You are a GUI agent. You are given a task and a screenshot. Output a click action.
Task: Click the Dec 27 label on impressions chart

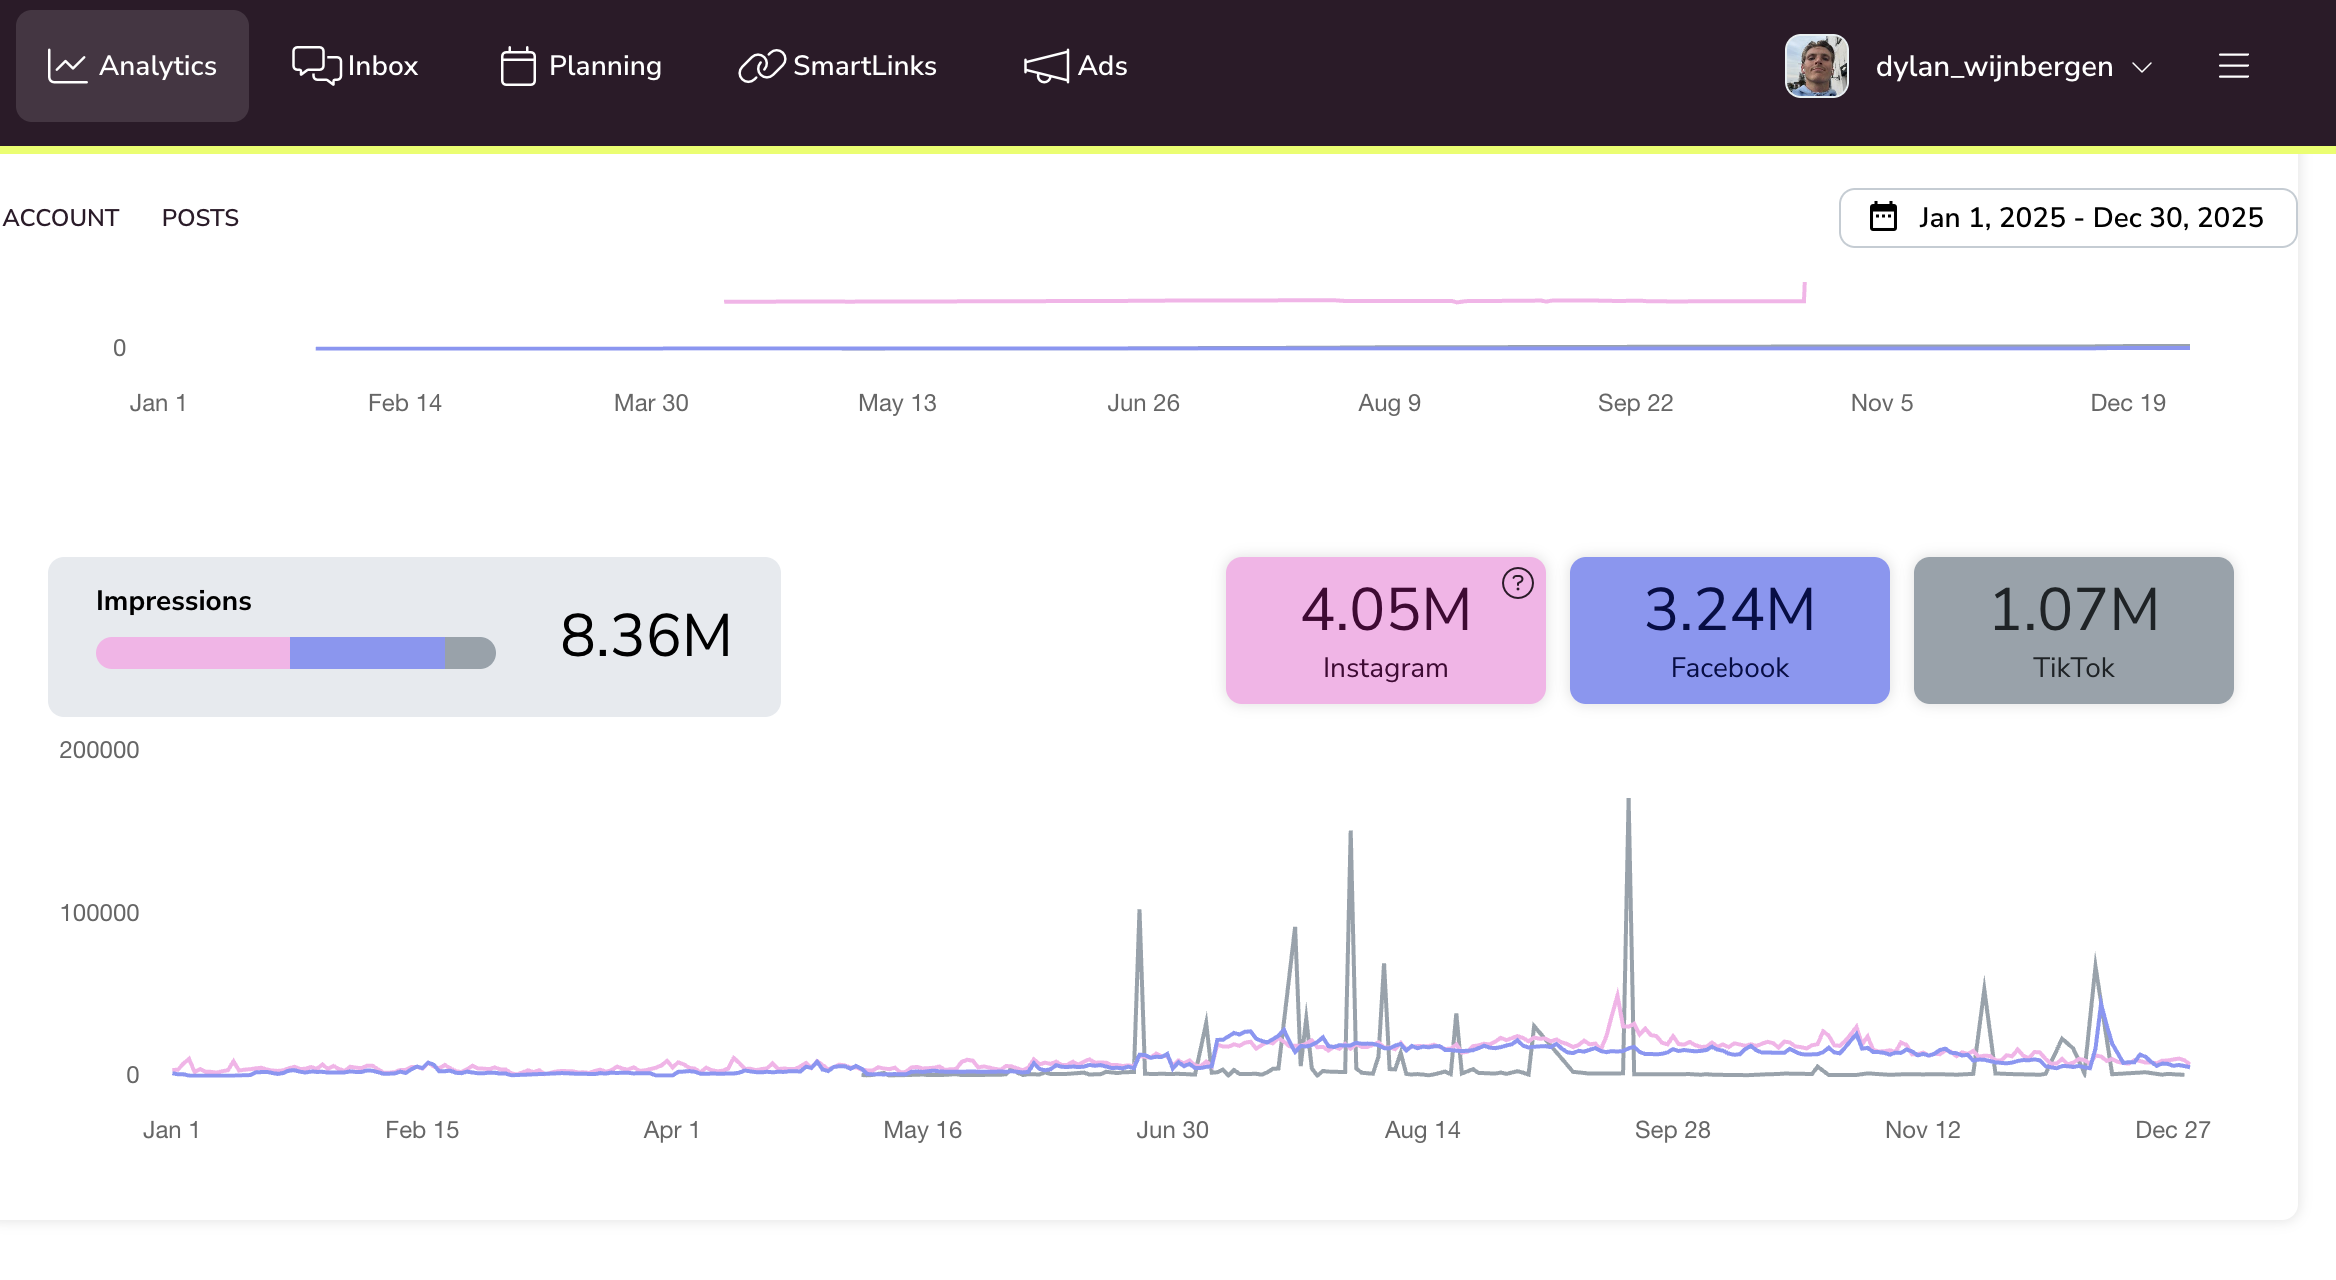[2172, 1130]
